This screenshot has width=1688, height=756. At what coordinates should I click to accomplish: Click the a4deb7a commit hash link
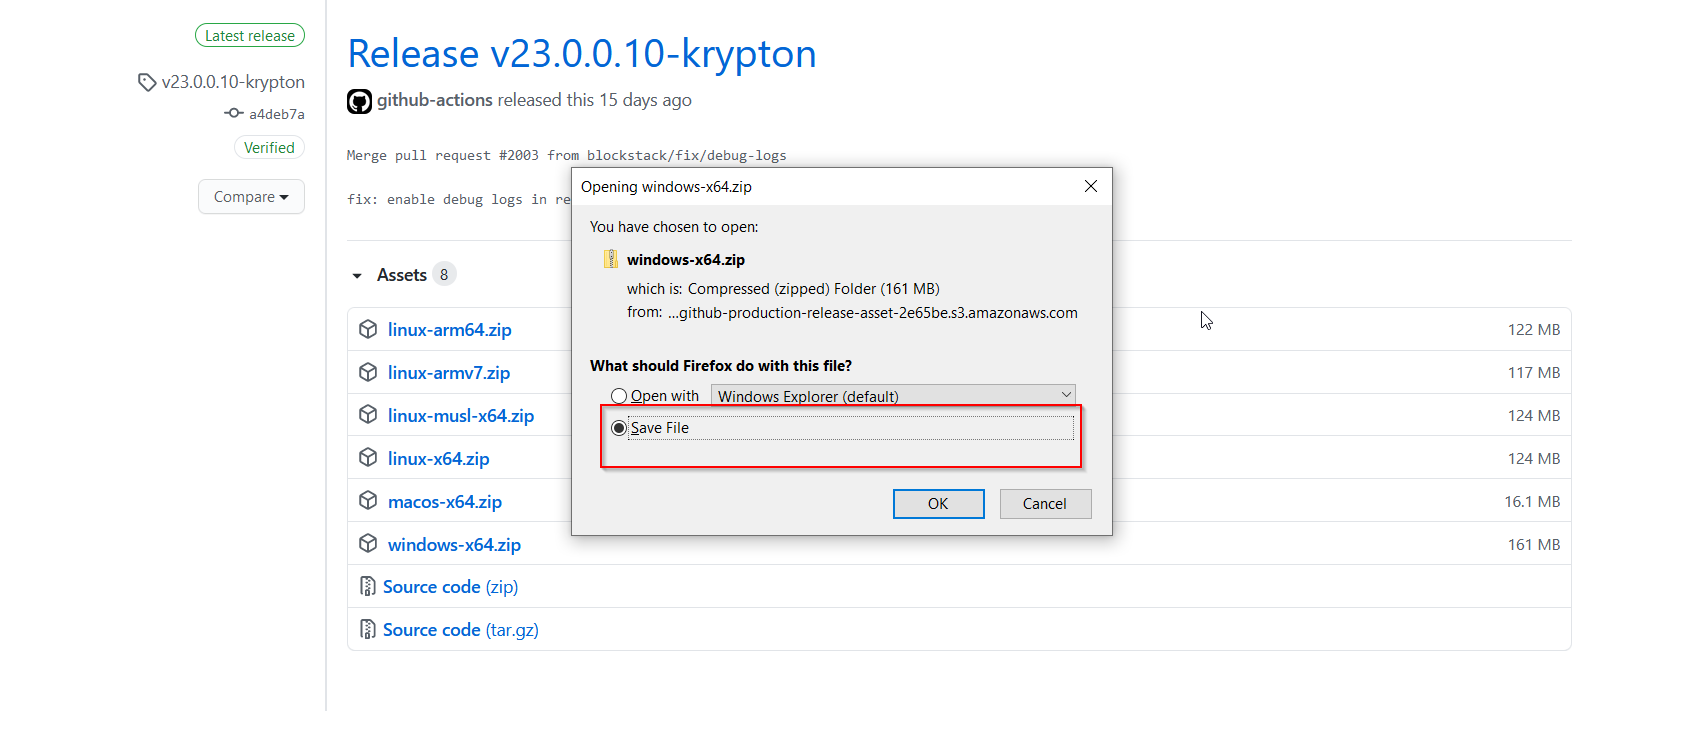pos(277,114)
